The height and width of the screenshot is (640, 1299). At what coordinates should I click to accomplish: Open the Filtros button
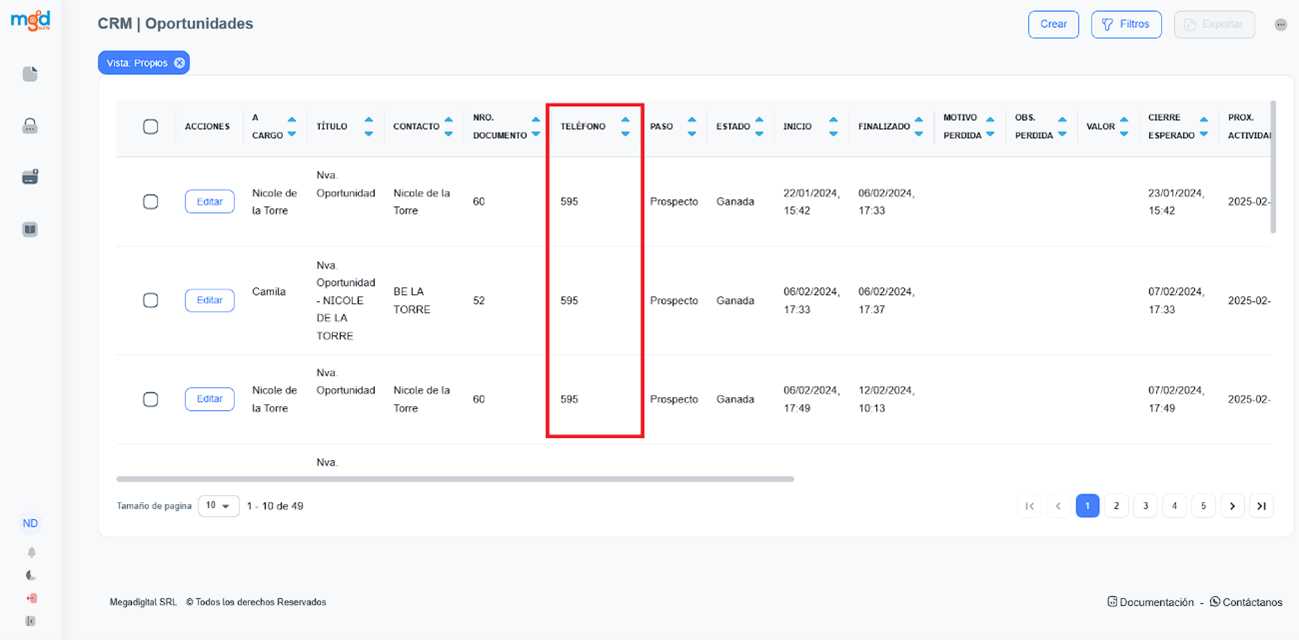[1126, 25]
